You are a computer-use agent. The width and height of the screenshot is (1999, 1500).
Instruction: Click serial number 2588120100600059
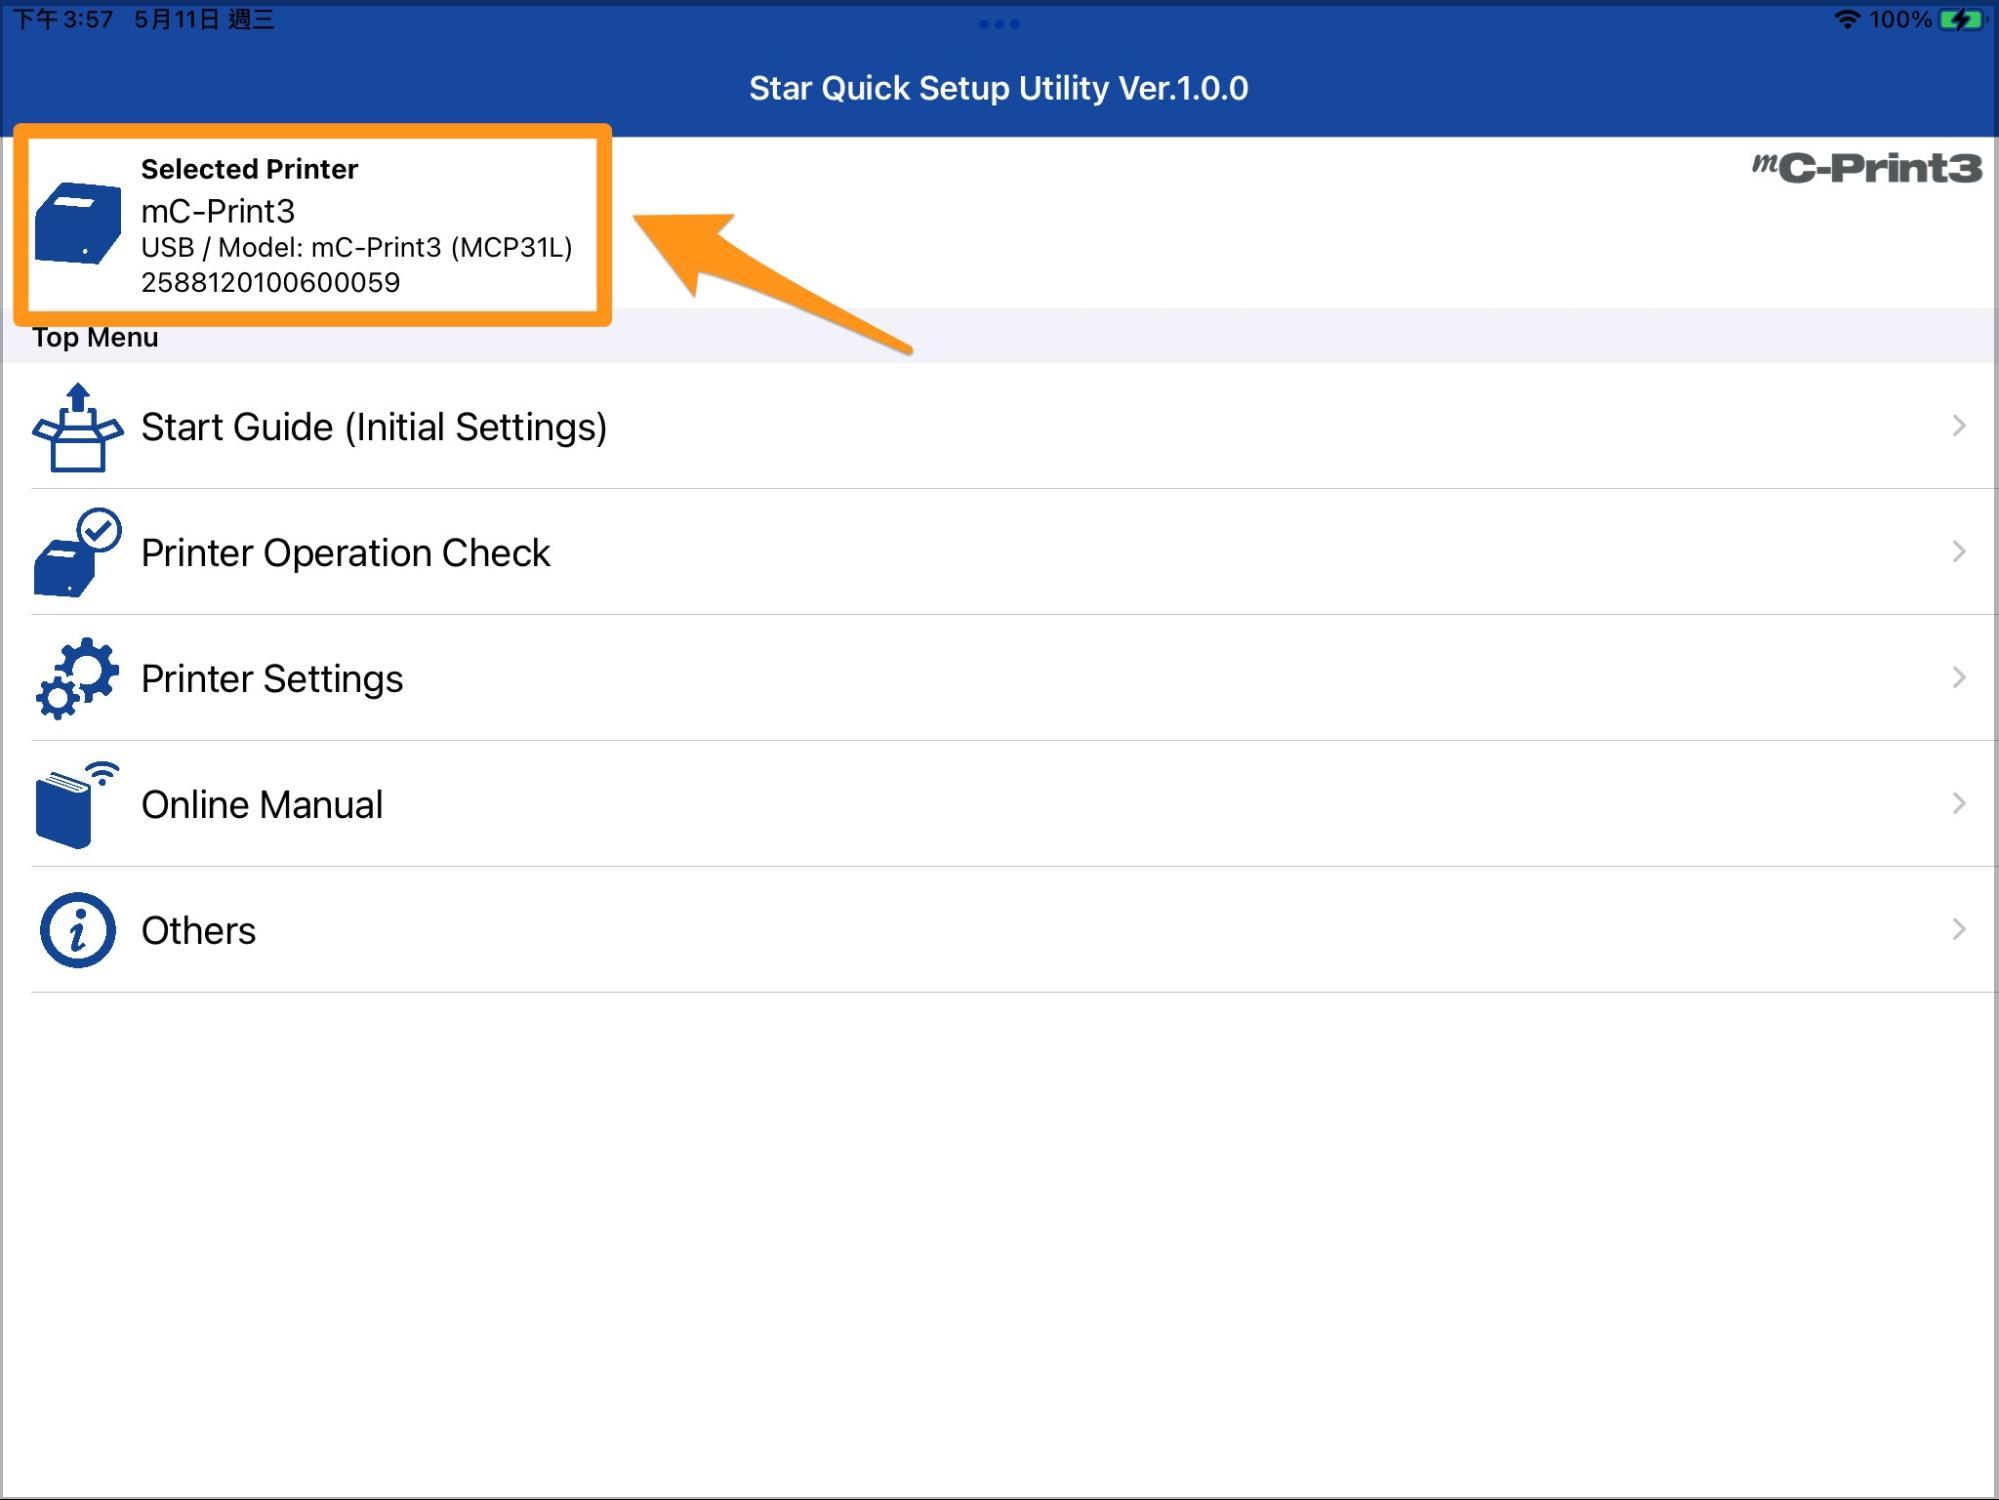tap(271, 283)
